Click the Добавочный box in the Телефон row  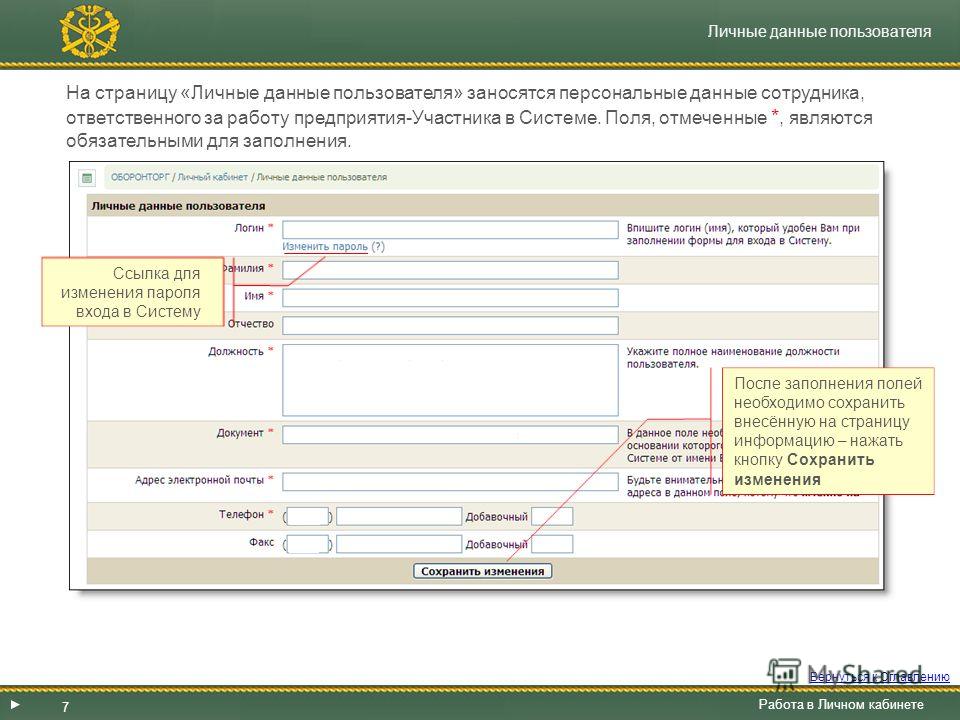[x=552, y=516]
